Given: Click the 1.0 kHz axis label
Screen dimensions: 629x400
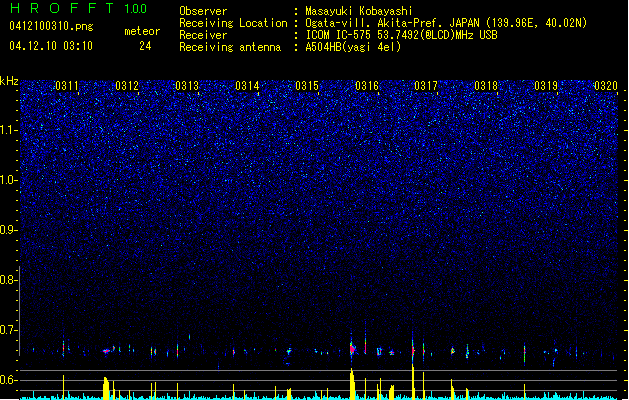Looking at the screenshot, I should tap(9, 180).
